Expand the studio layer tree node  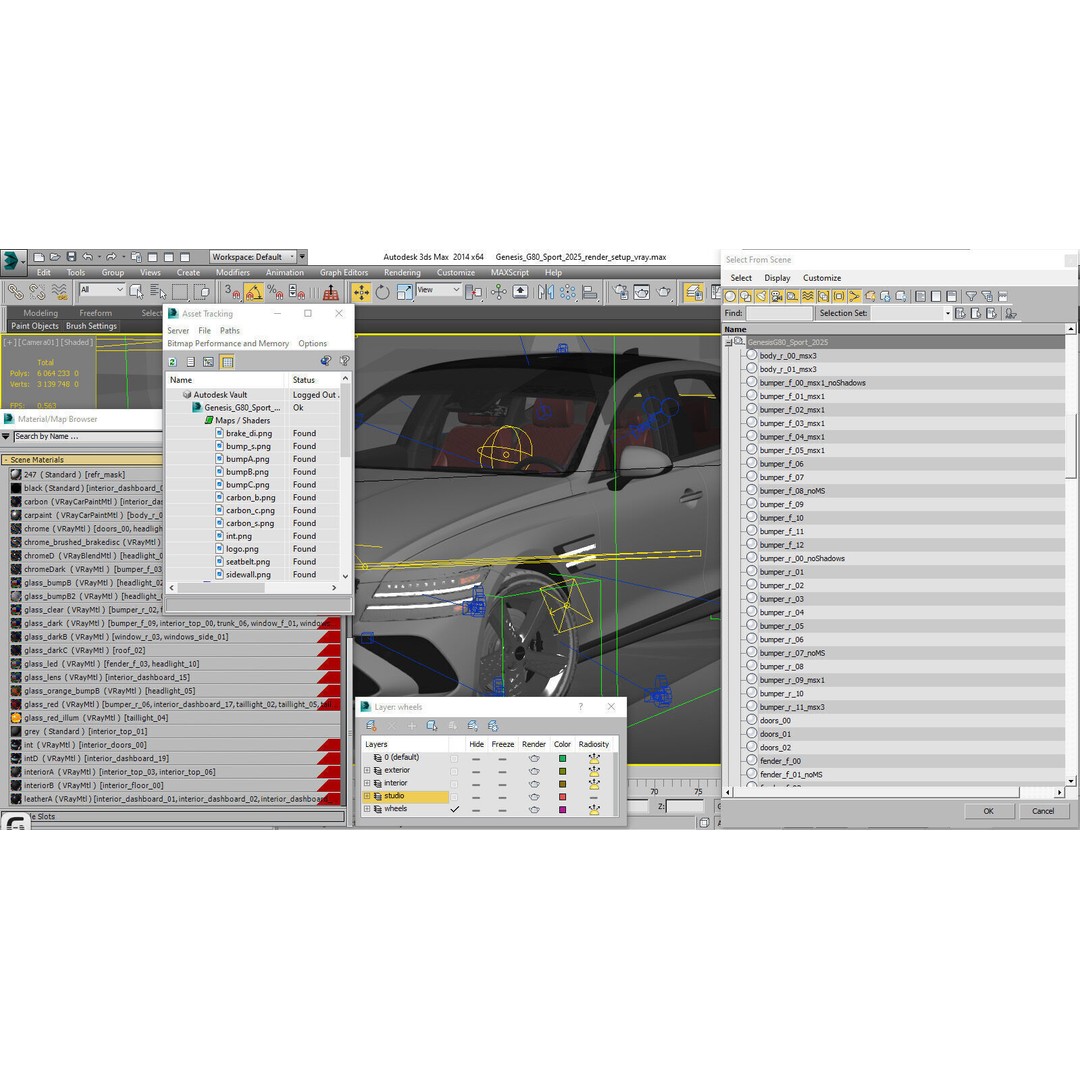pos(367,796)
